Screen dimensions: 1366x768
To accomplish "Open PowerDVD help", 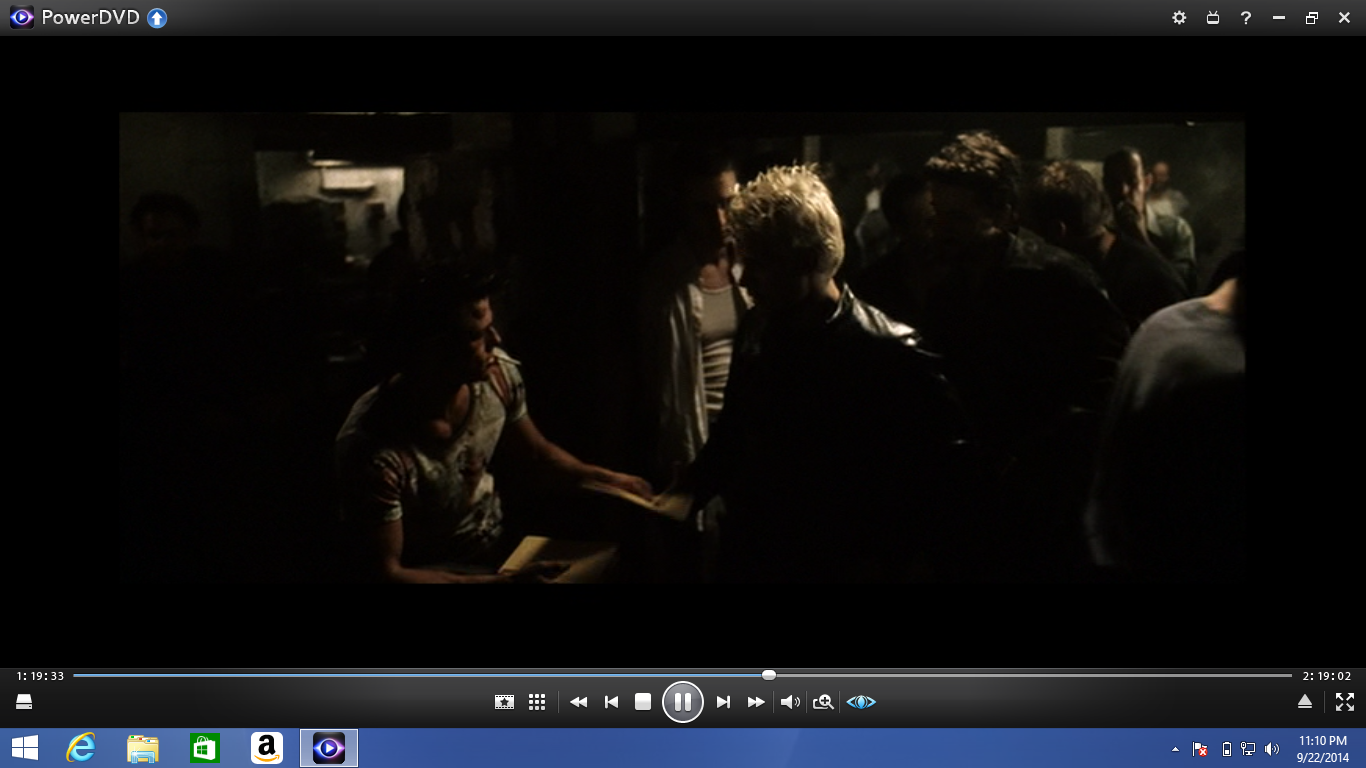I will pos(1246,18).
